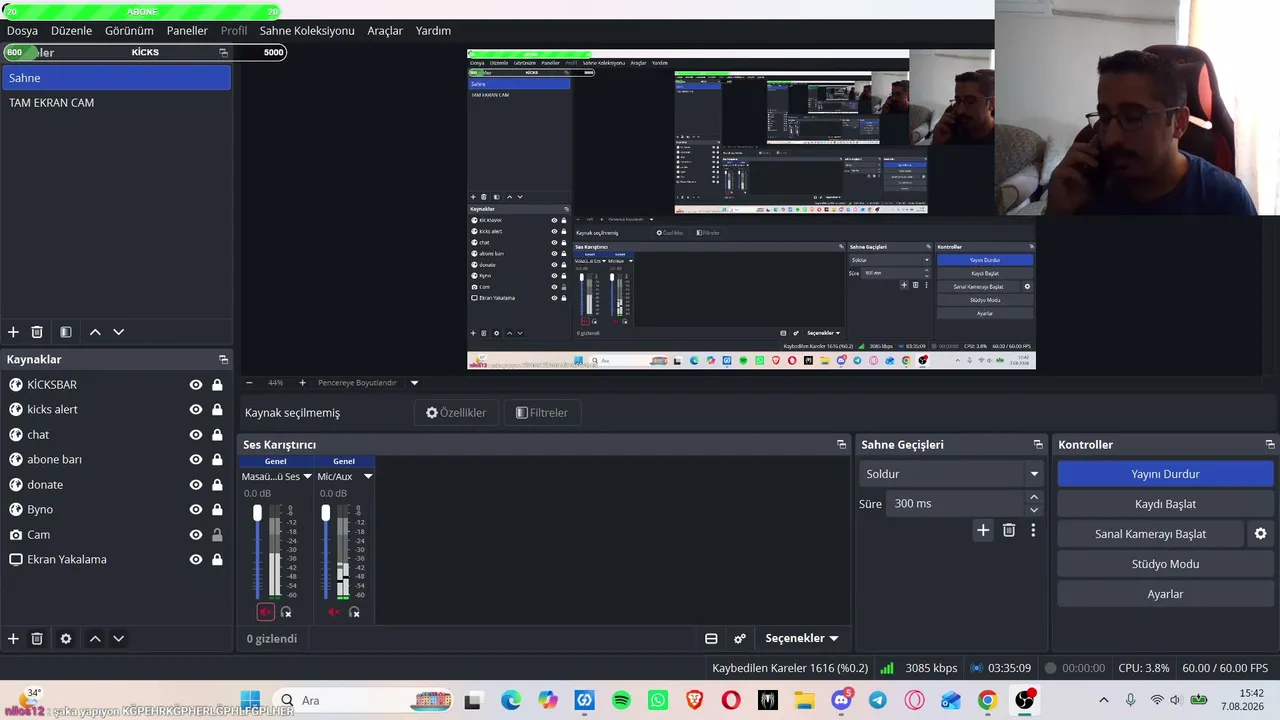The width and height of the screenshot is (1280, 720).
Task: Open the Paneller menu
Action: click(x=187, y=31)
